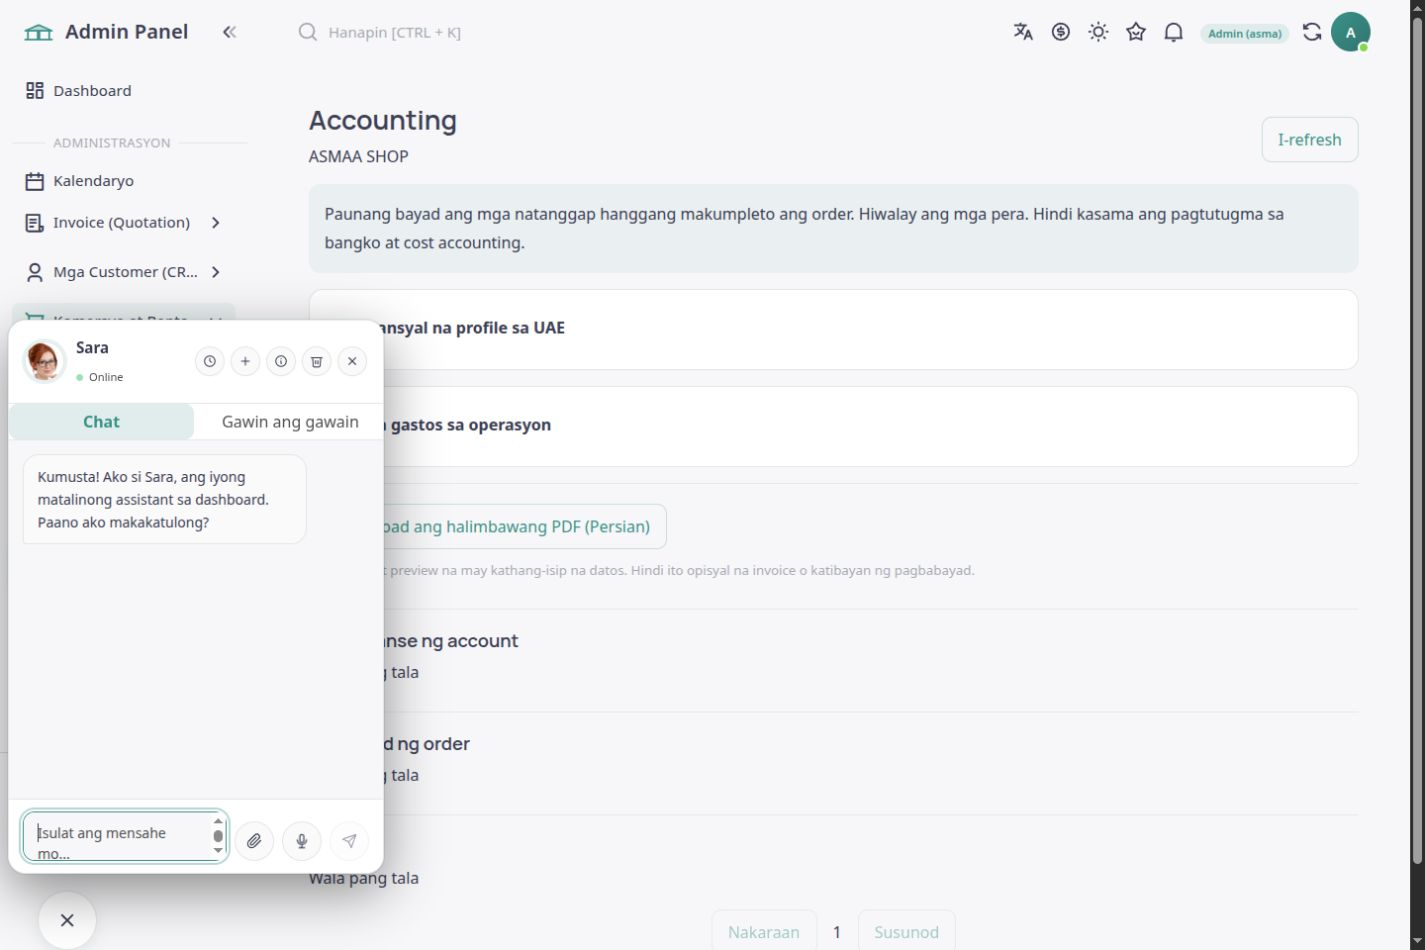Start new chat with plus icon
The image size is (1425, 950).
tap(245, 361)
